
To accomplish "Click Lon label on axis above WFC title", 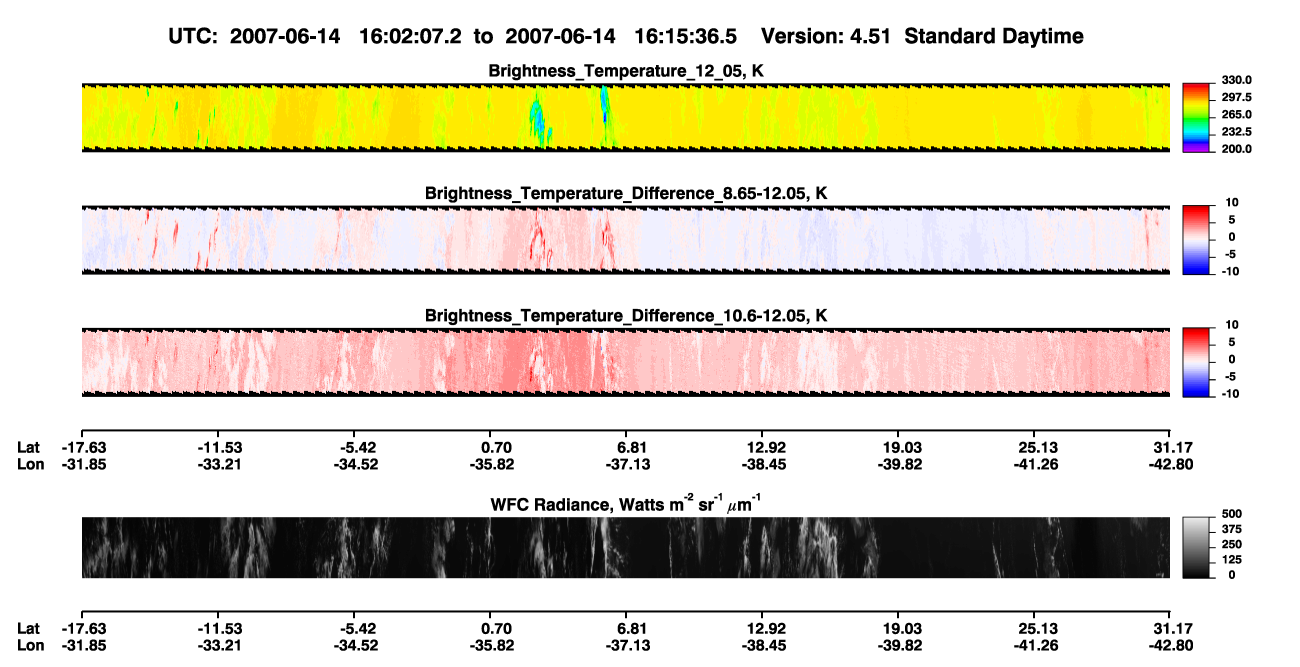I will (30, 464).
